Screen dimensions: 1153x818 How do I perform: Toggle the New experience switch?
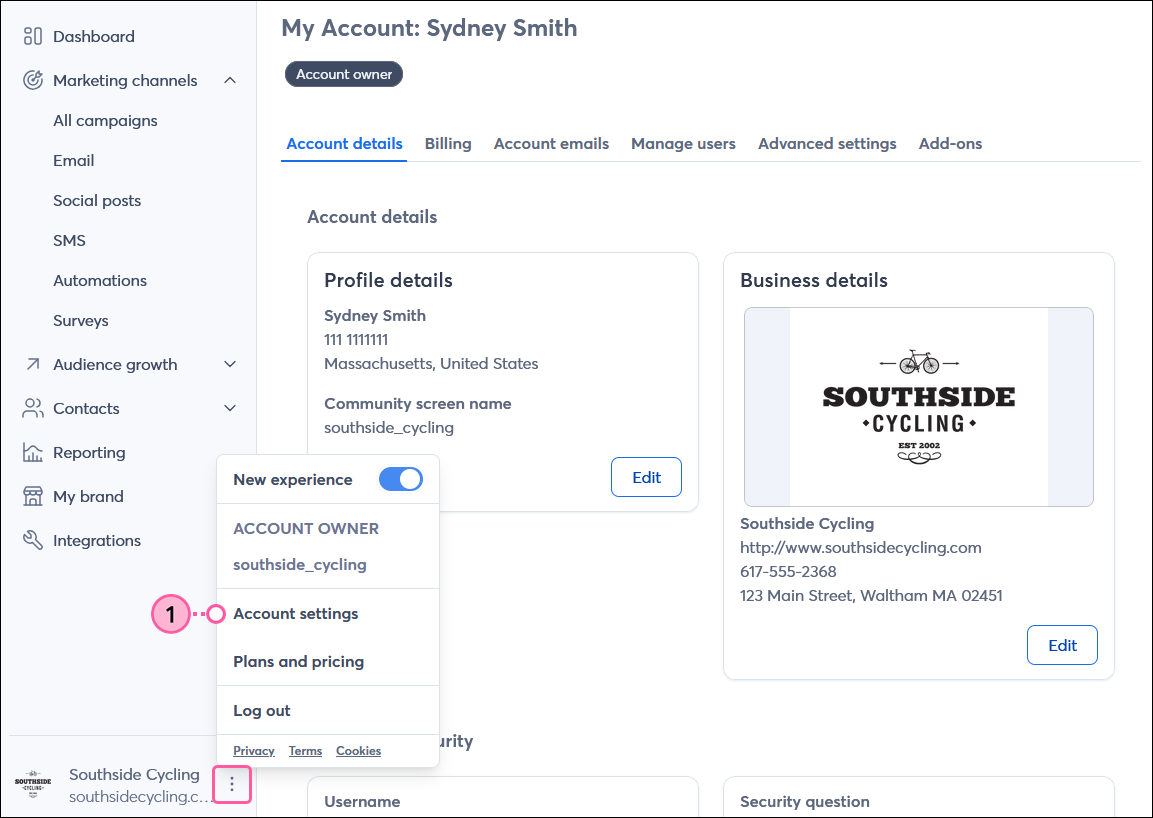point(401,480)
